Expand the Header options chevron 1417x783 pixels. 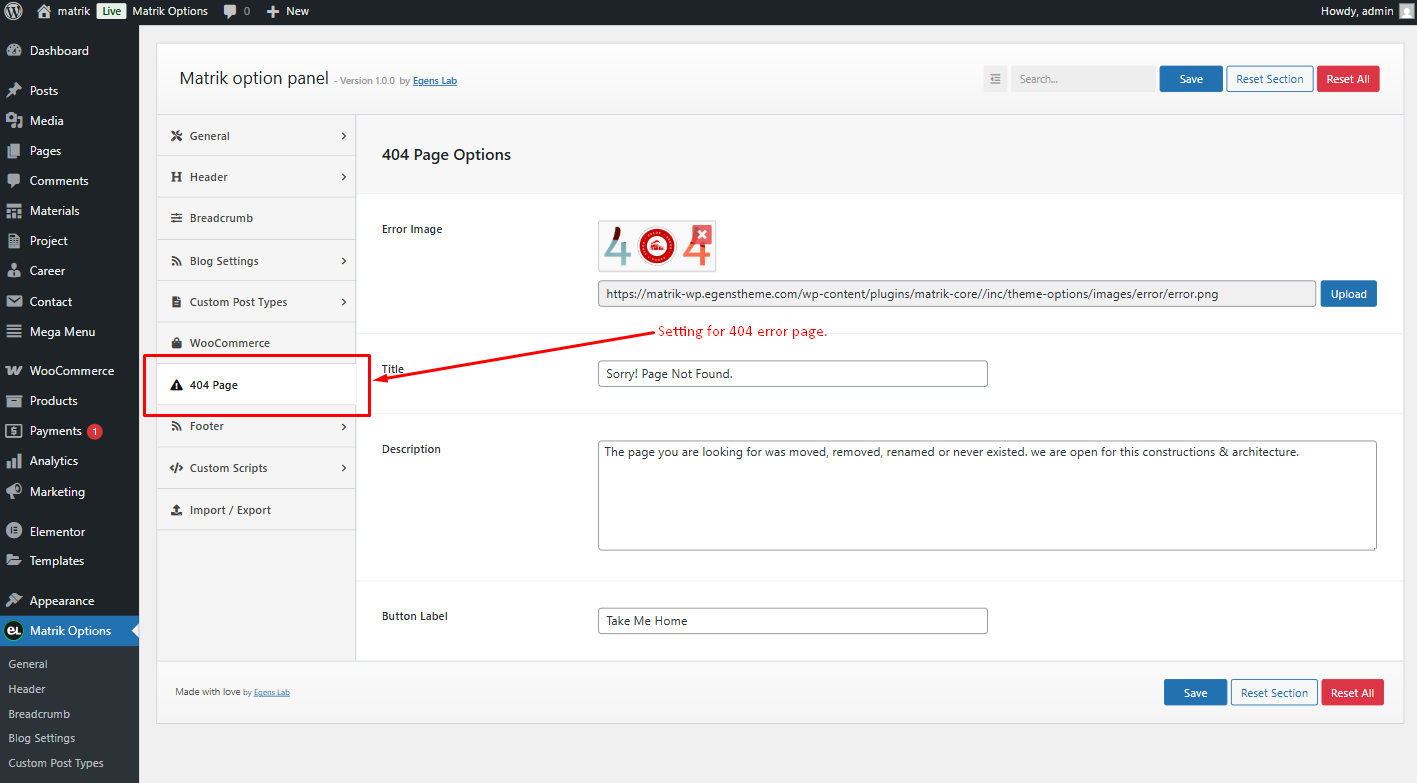coord(343,177)
